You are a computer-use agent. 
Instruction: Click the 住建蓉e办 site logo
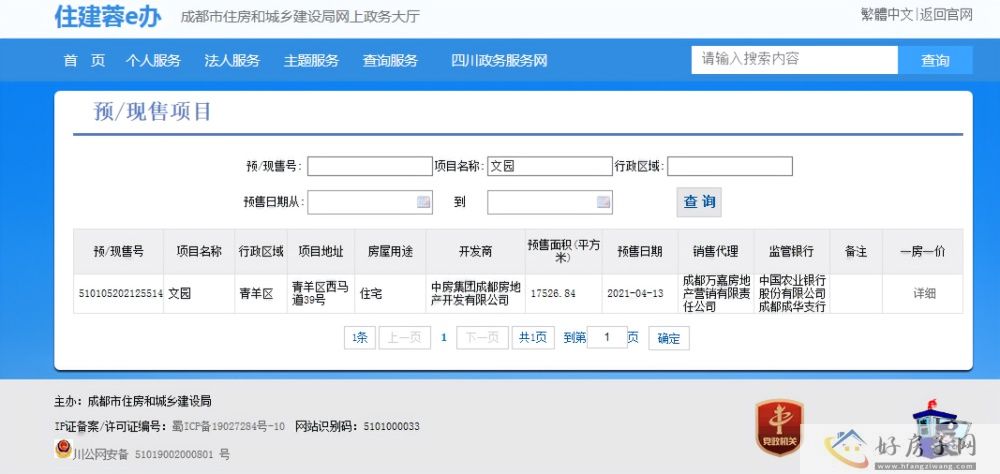point(107,16)
